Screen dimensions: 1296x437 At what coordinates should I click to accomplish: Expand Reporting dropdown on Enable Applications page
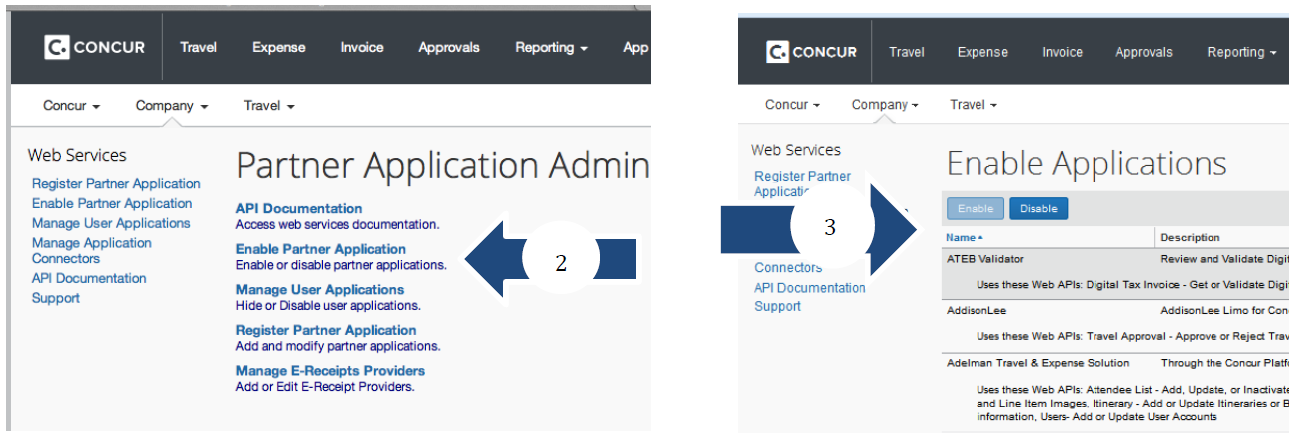[x=1242, y=52]
